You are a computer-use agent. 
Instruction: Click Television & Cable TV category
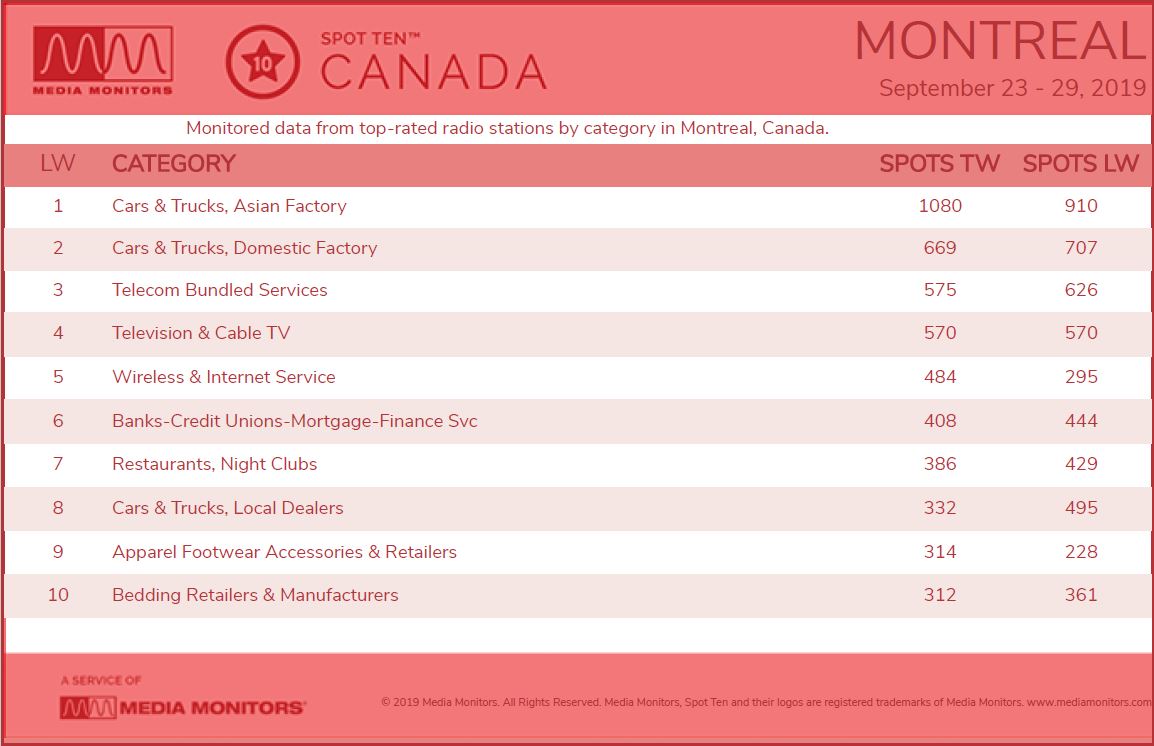pyautogui.click(x=201, y=333)
